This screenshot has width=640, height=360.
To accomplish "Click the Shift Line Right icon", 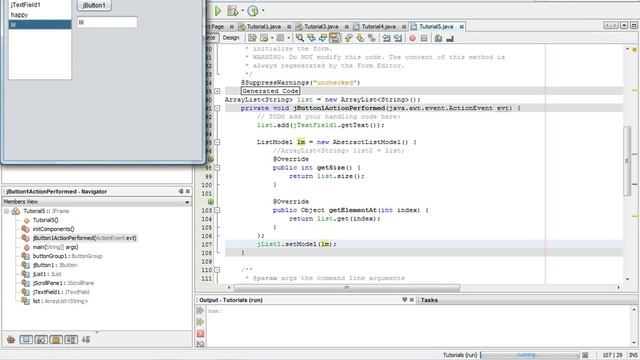I will coord(398,38).
